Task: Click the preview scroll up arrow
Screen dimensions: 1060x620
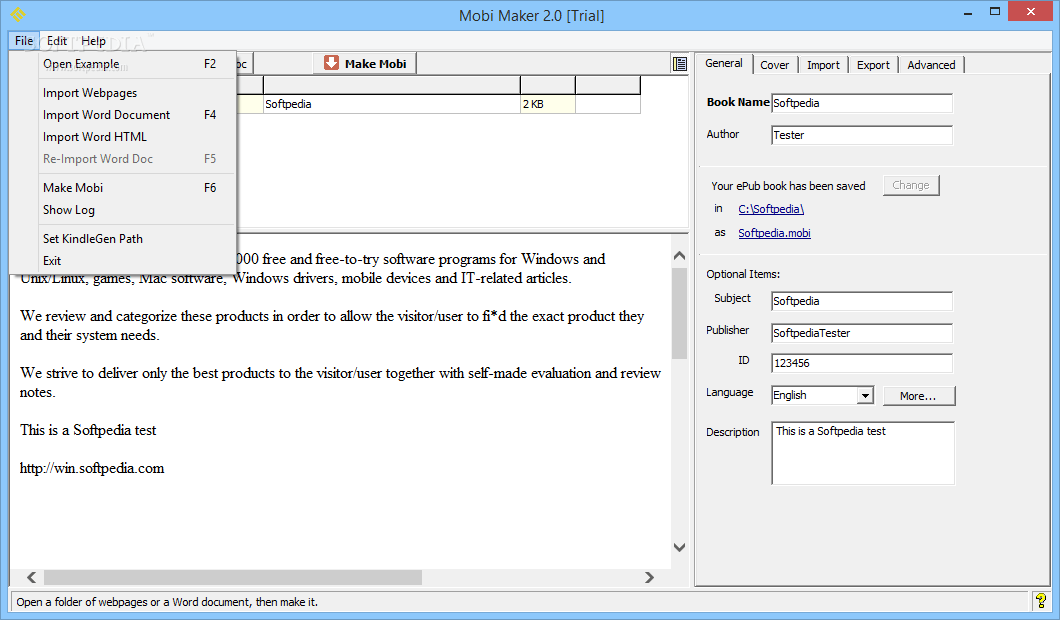Action: 679,256
